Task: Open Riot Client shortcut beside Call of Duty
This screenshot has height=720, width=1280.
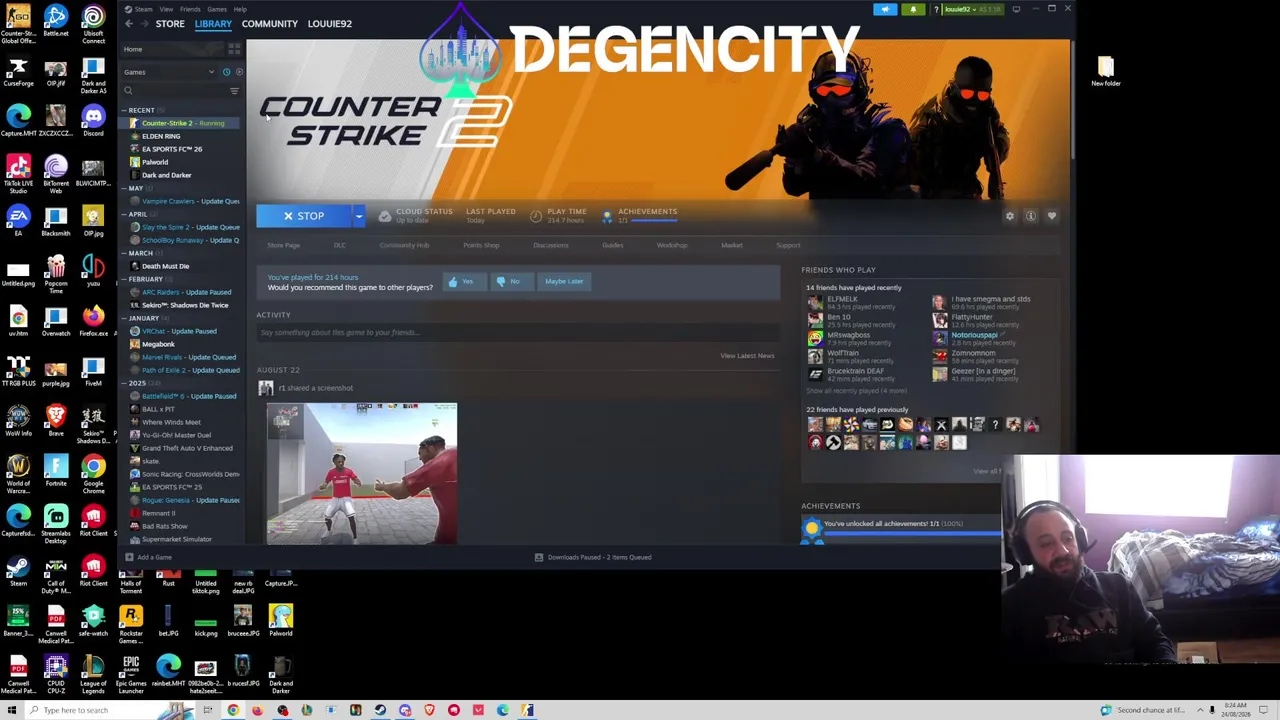Action: click(x=93, y=570)
